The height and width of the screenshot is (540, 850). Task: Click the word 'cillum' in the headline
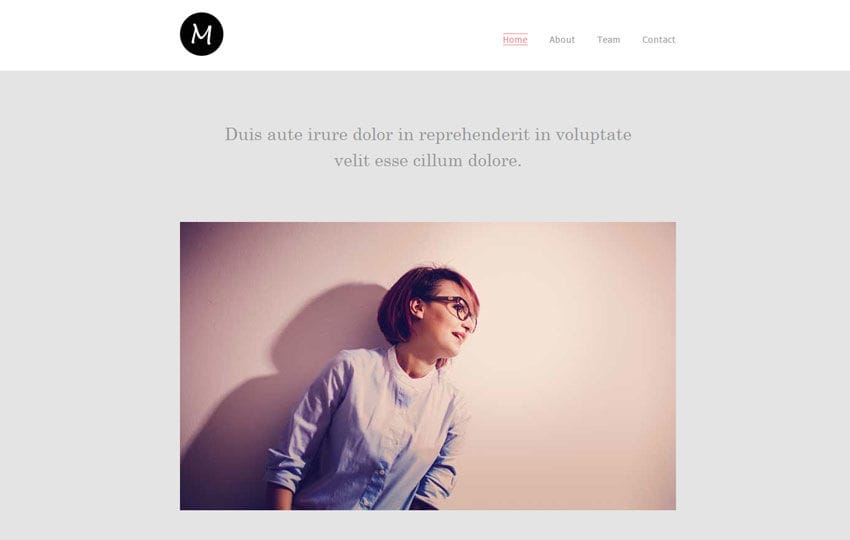(x=438, y=160)
